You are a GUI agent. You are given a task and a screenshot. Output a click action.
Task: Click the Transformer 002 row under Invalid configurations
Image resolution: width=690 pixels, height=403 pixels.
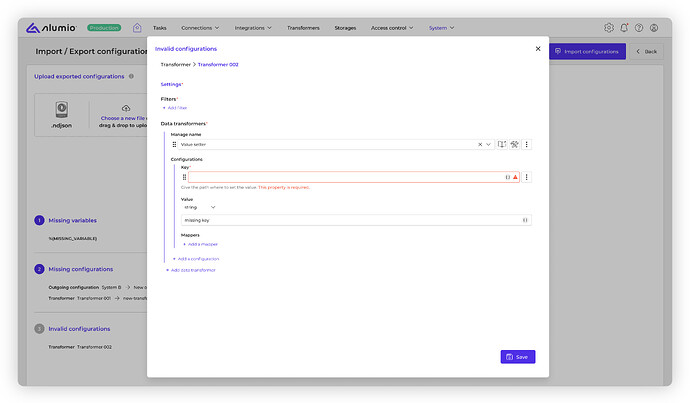click(x=80, y=347)
